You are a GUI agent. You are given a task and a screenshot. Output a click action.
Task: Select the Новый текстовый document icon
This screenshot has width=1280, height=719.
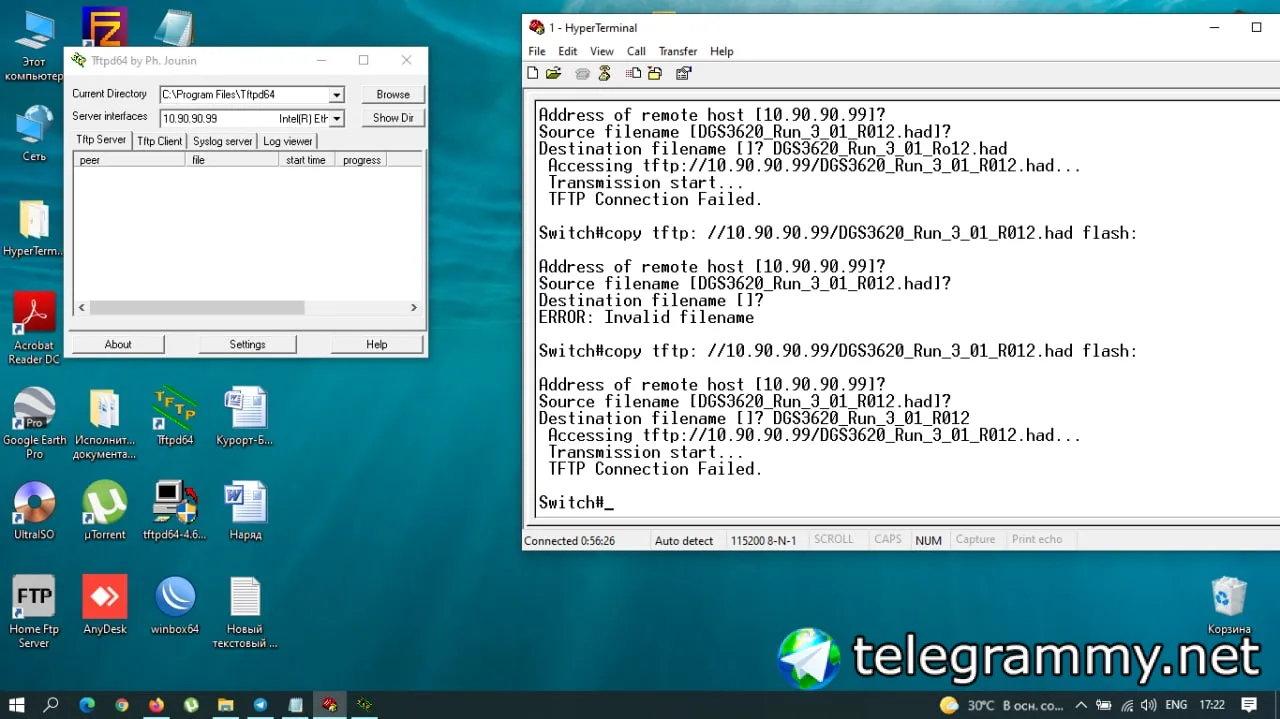pos(245,611)
